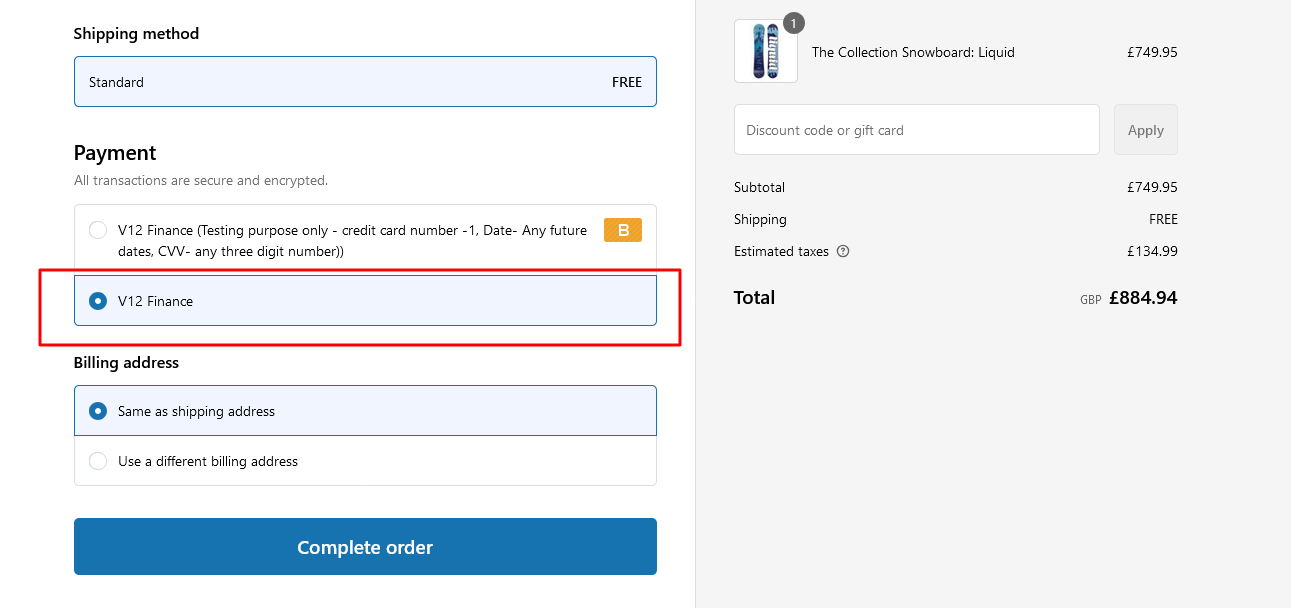Image resolution: width=1291 pixels, height=608 pixels.
Task: Select the V12 Finance testing purpose radio button
Action: coord(98,230)
